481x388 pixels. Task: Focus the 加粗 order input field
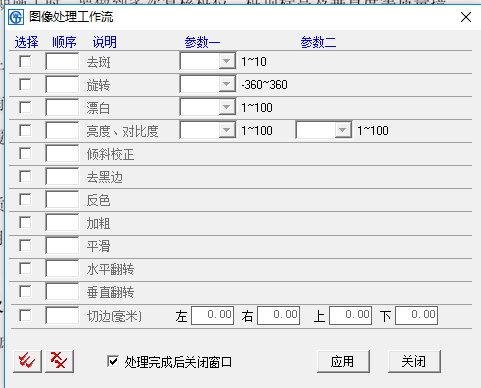tap(62, 223)
